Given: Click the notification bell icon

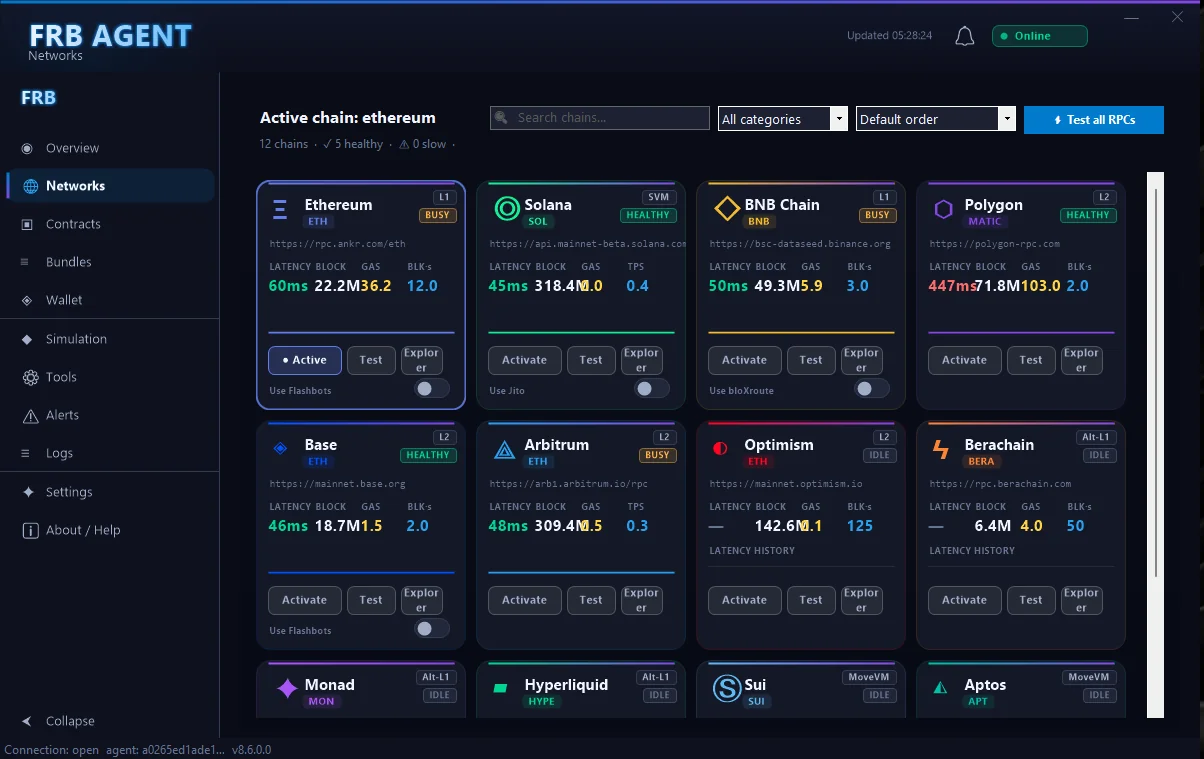Looking at the screenshot, I should 964,37.
